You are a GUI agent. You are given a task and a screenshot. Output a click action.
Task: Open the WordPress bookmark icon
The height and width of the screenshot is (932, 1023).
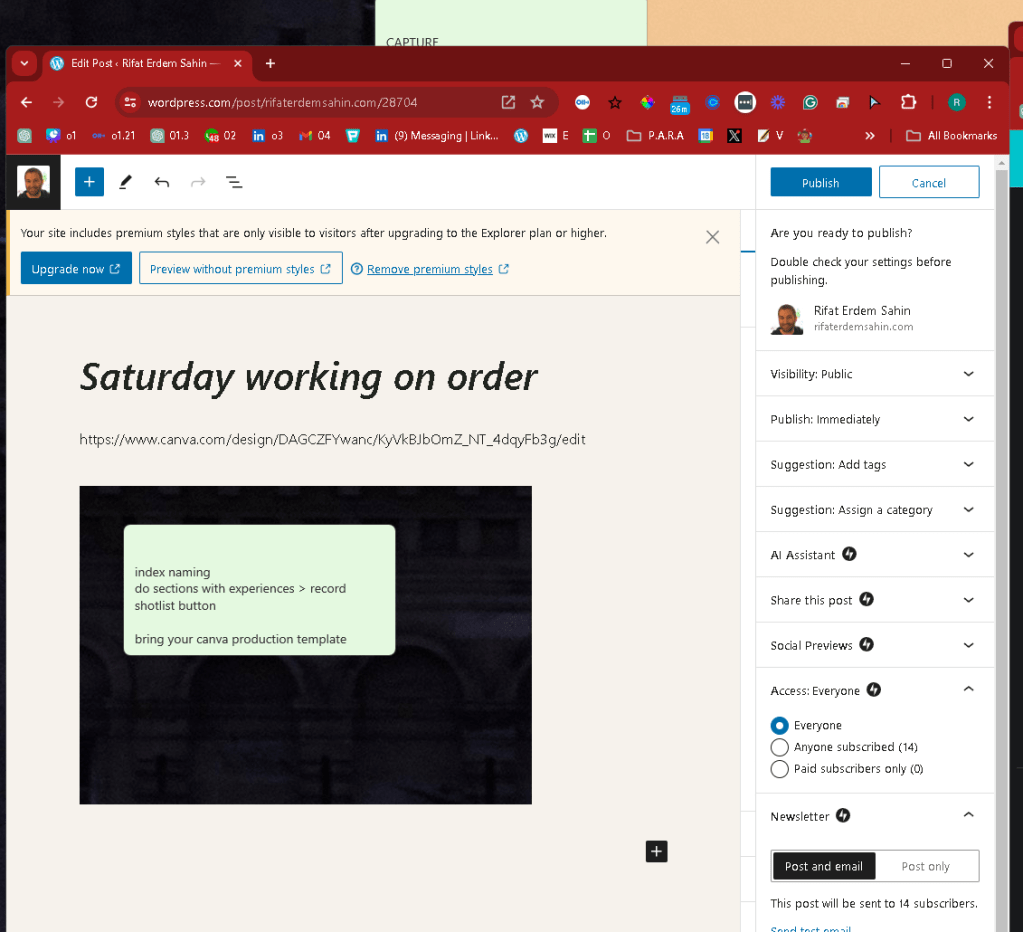pyautogui.click(x=521, y=136)
